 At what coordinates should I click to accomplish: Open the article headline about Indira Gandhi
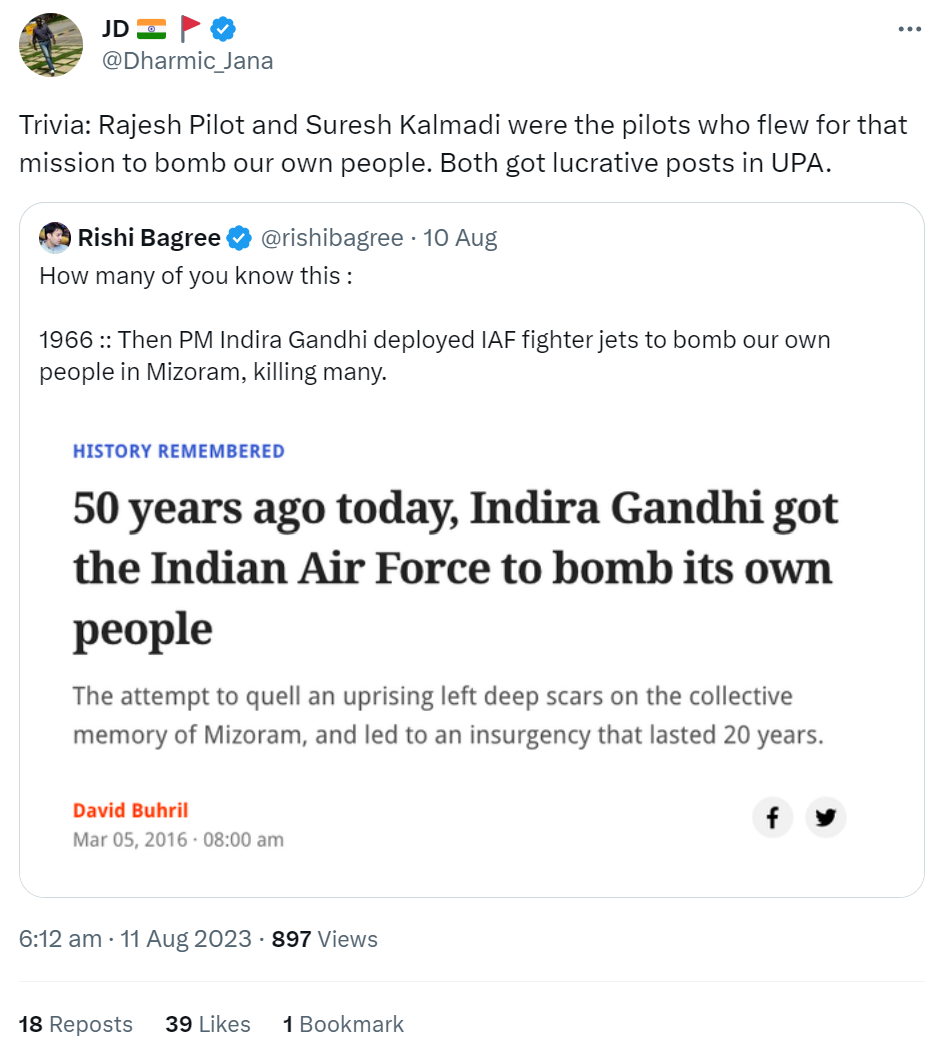[455, 568]
